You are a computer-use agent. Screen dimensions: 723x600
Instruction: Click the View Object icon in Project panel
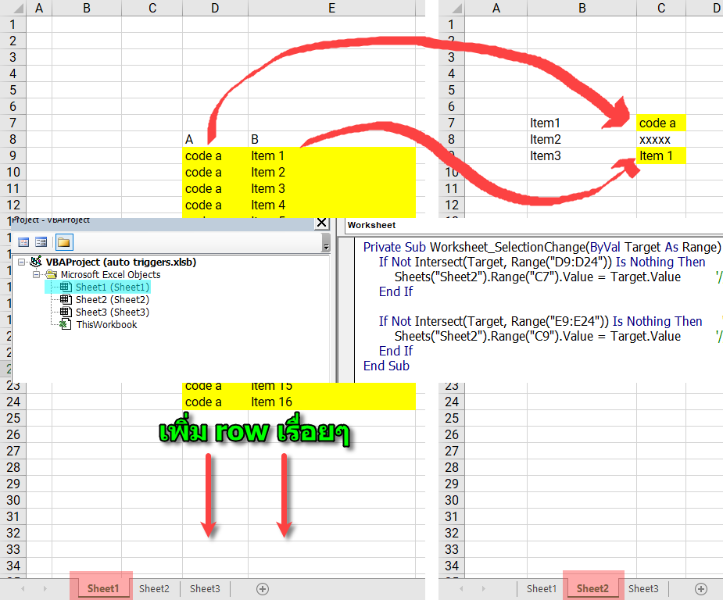coord(42,242)
